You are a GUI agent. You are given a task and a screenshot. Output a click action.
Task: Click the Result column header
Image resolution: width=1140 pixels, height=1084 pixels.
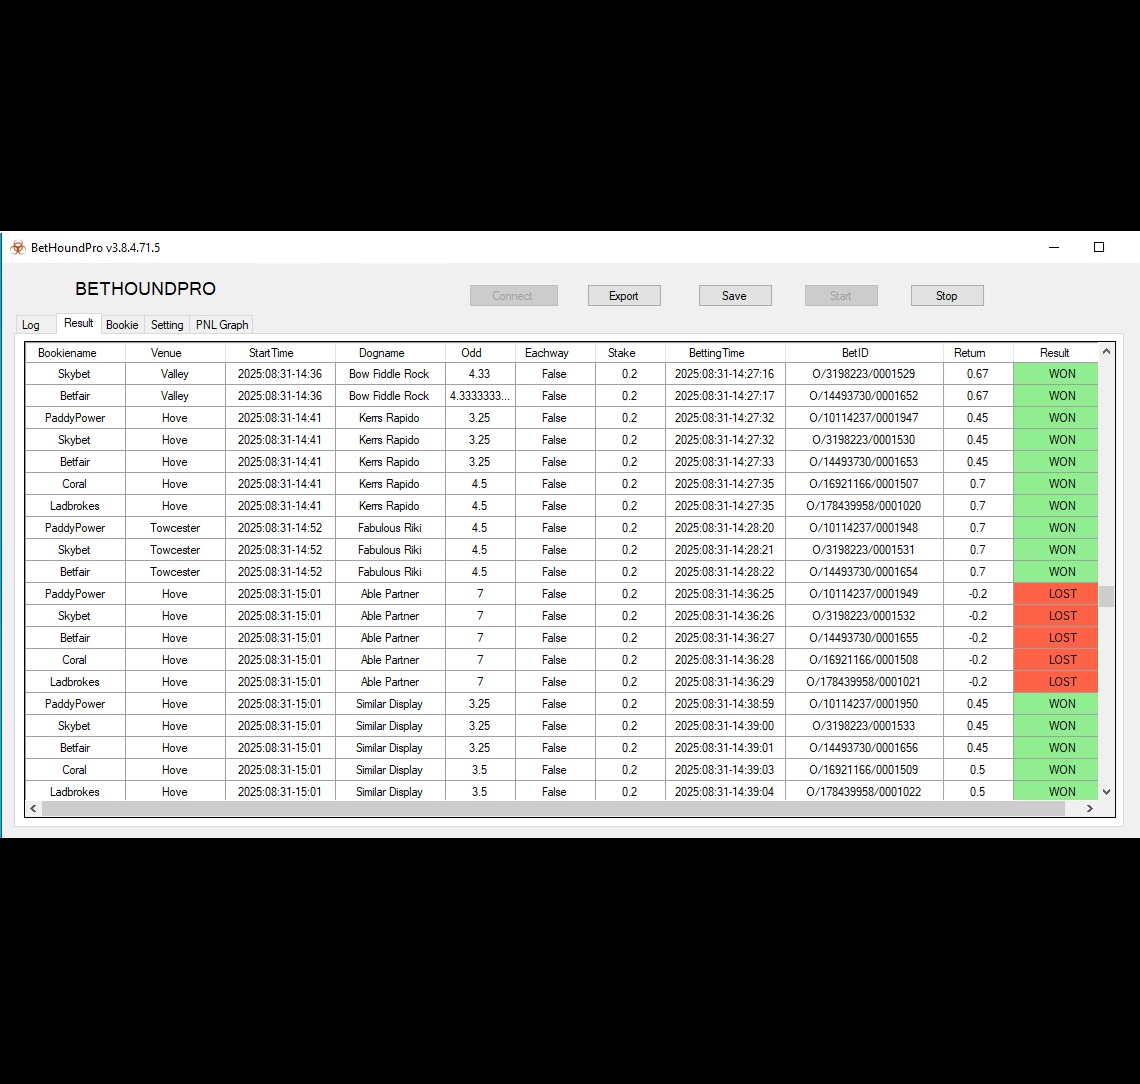(1054, 353)
